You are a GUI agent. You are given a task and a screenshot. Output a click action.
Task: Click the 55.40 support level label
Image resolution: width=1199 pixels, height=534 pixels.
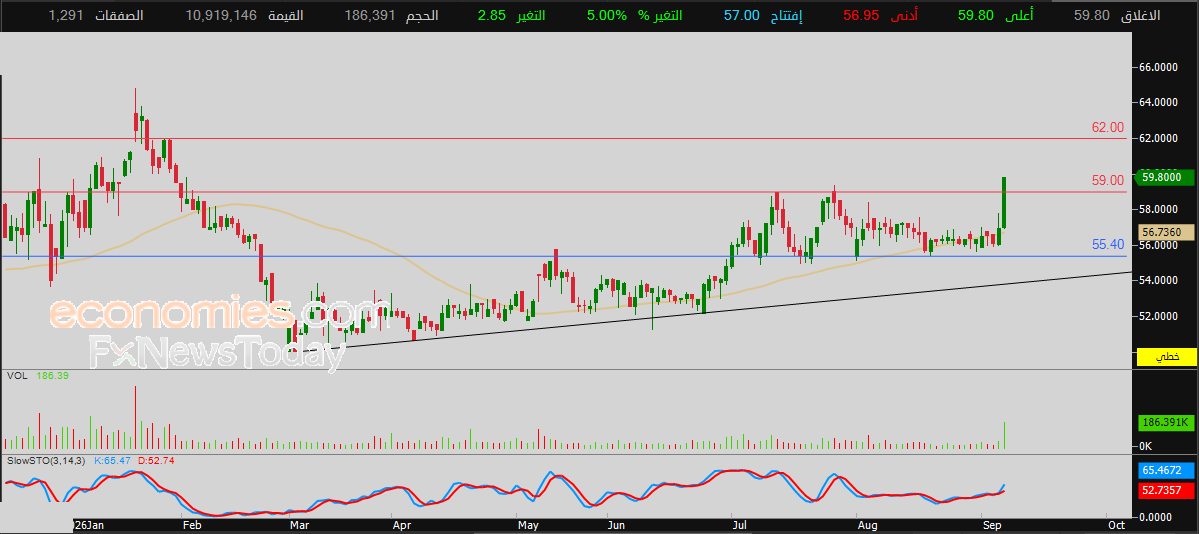click(1107, 244)
